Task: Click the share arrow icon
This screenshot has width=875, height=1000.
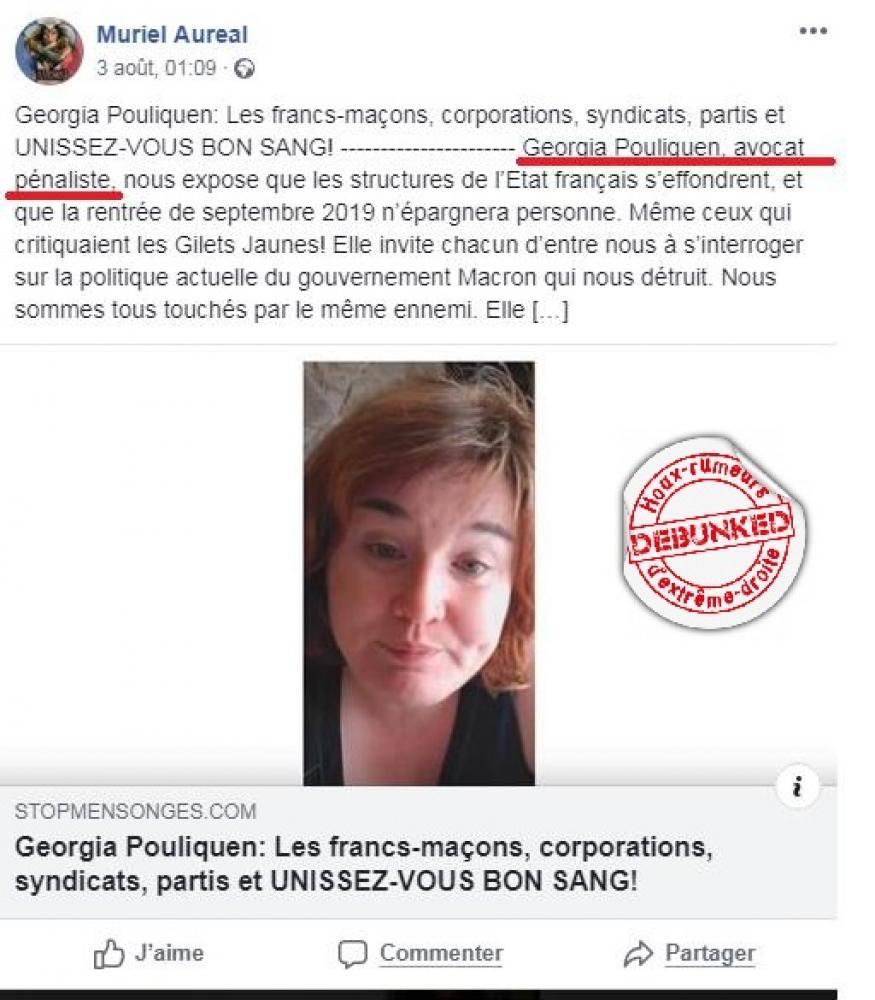Action: click(x=638, y=954)
